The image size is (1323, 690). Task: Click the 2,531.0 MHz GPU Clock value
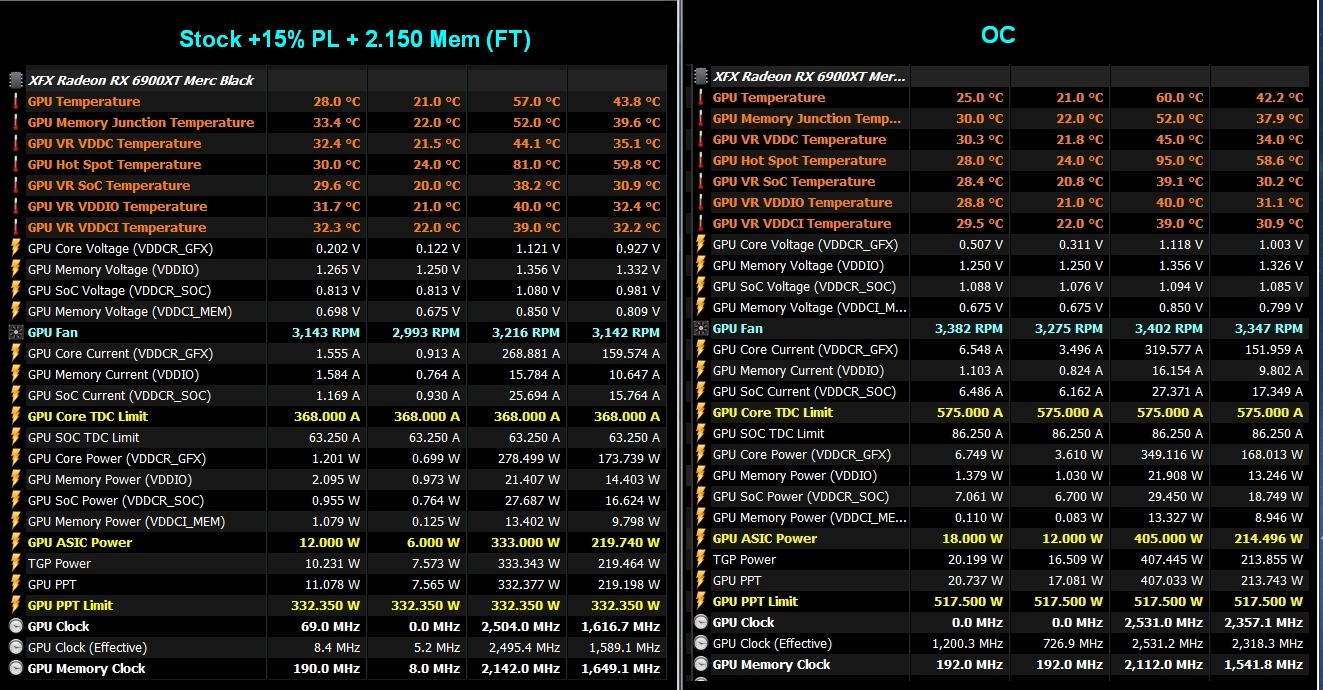(1166, 622)
